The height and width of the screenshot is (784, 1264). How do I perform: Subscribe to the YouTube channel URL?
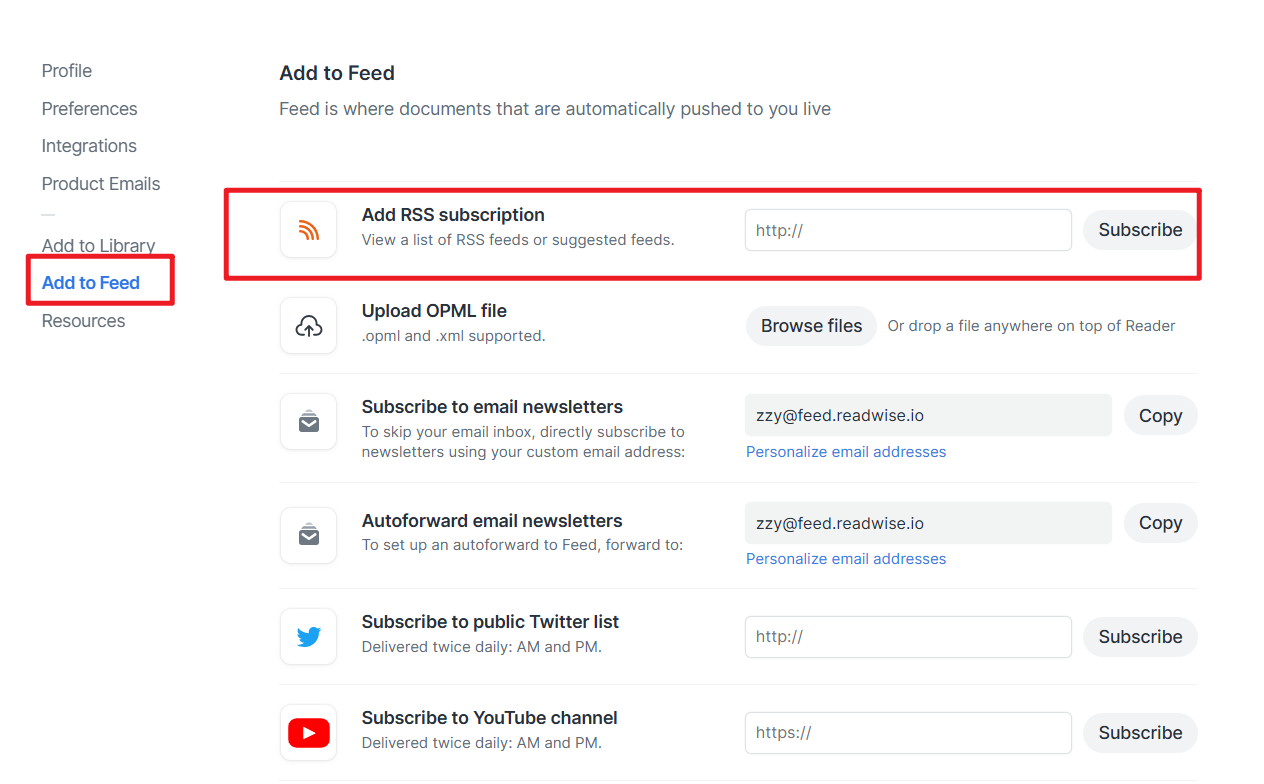[1140, 733]
